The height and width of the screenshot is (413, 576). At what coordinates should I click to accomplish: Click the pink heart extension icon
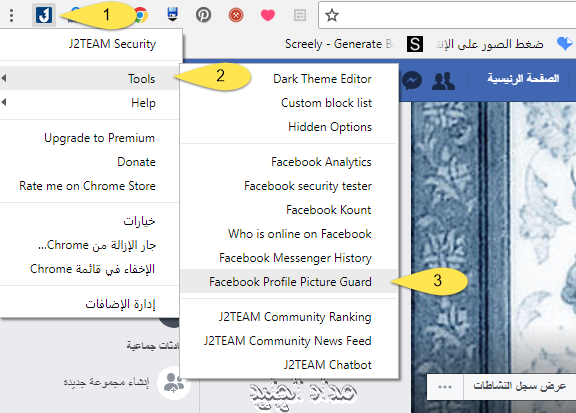[268, 15]
